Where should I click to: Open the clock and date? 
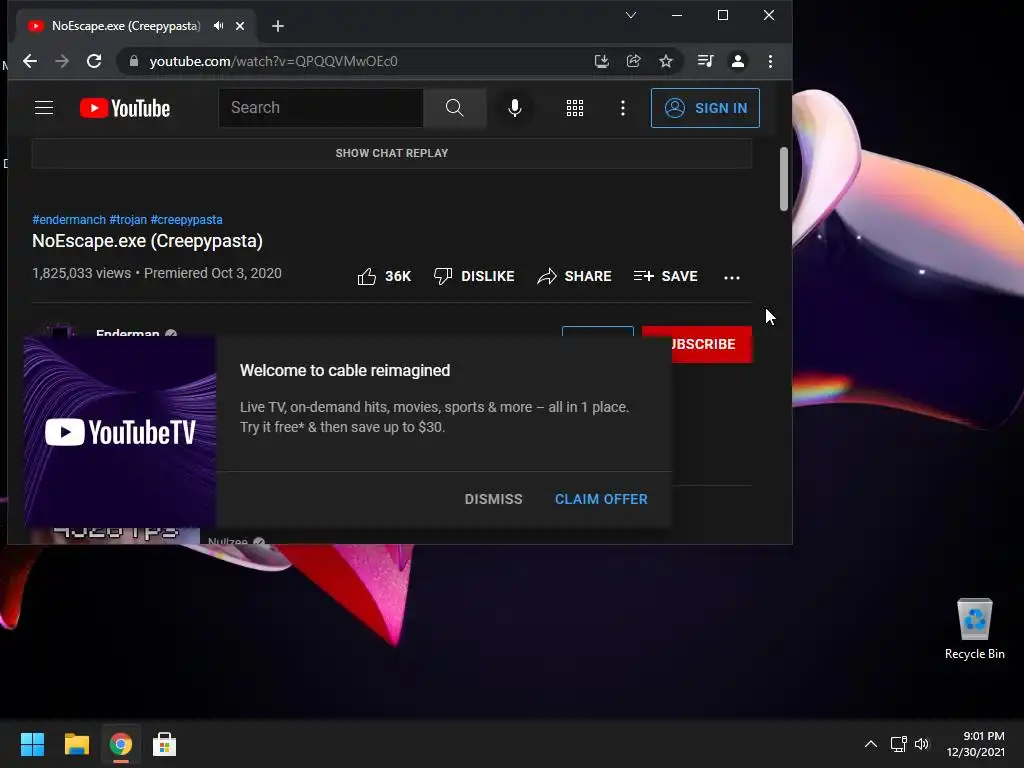click(976, 744)
